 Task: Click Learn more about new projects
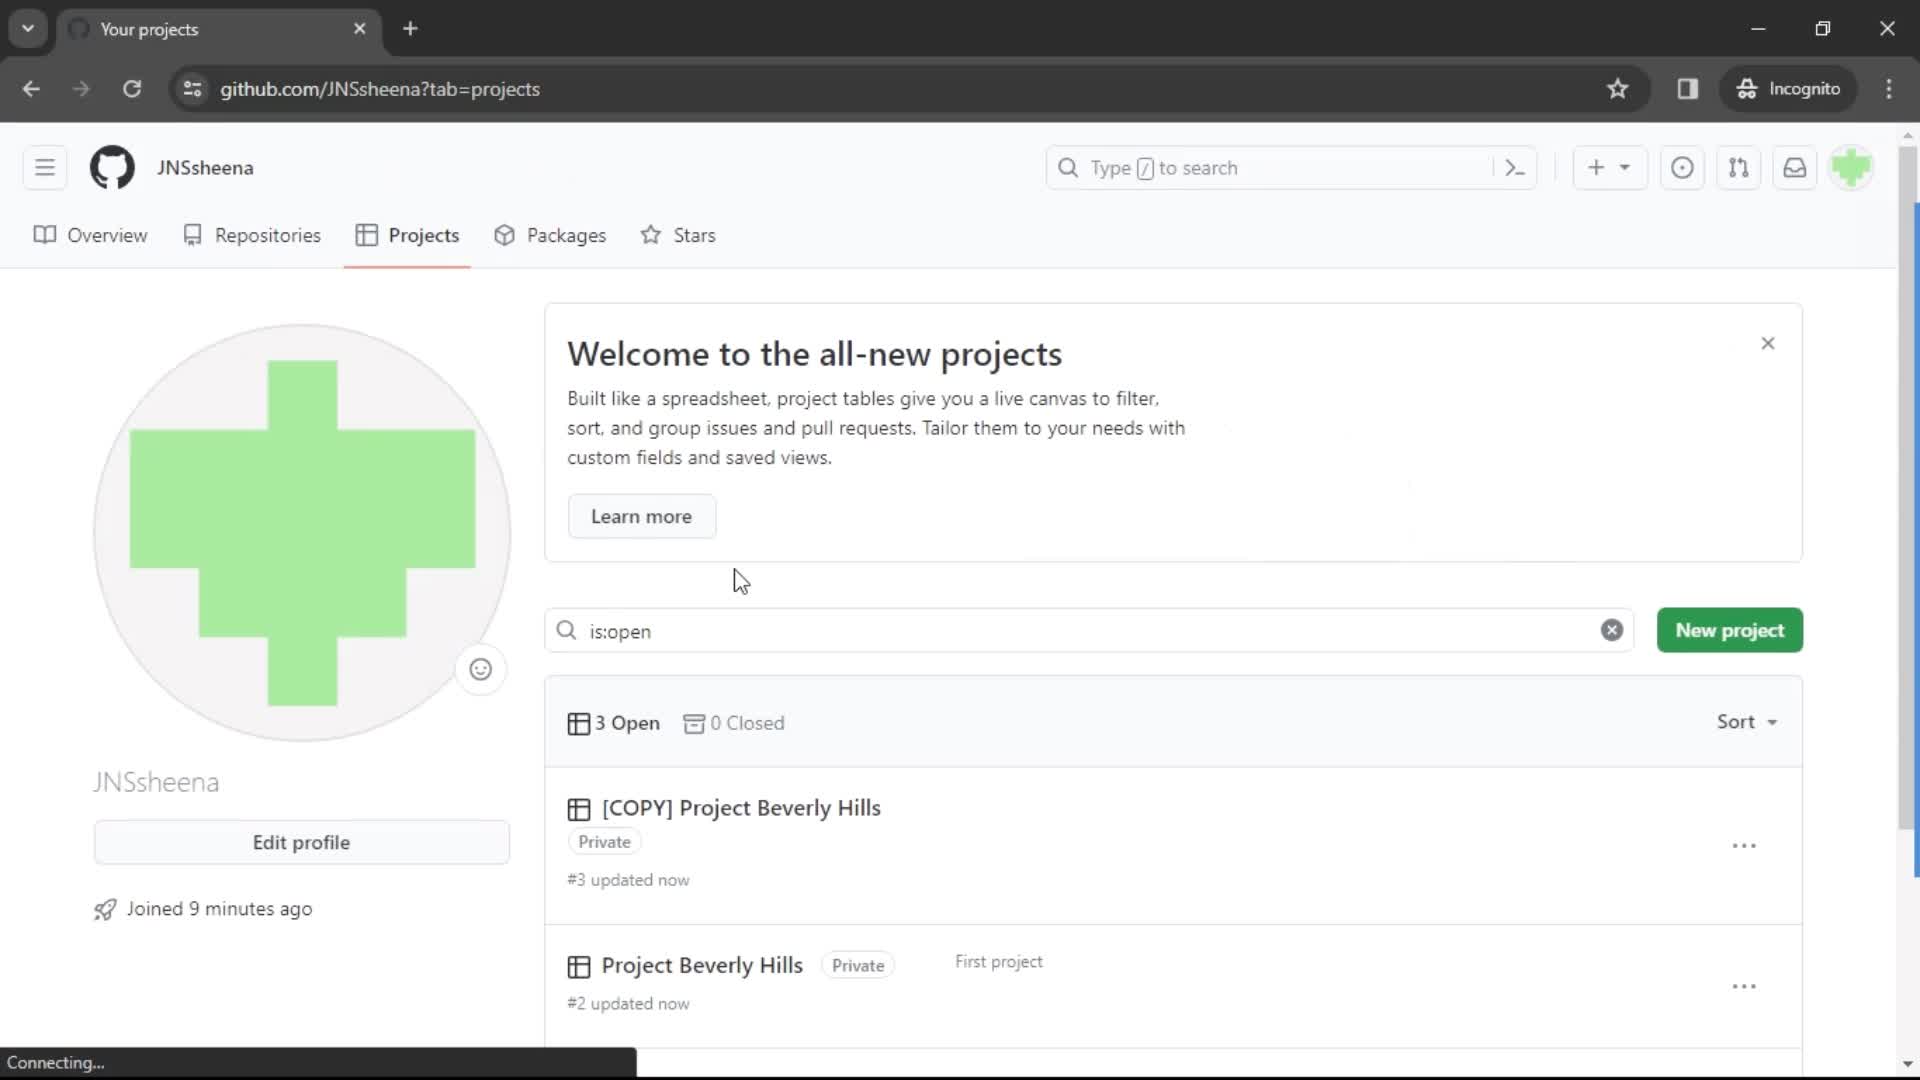tap(642, 516)
